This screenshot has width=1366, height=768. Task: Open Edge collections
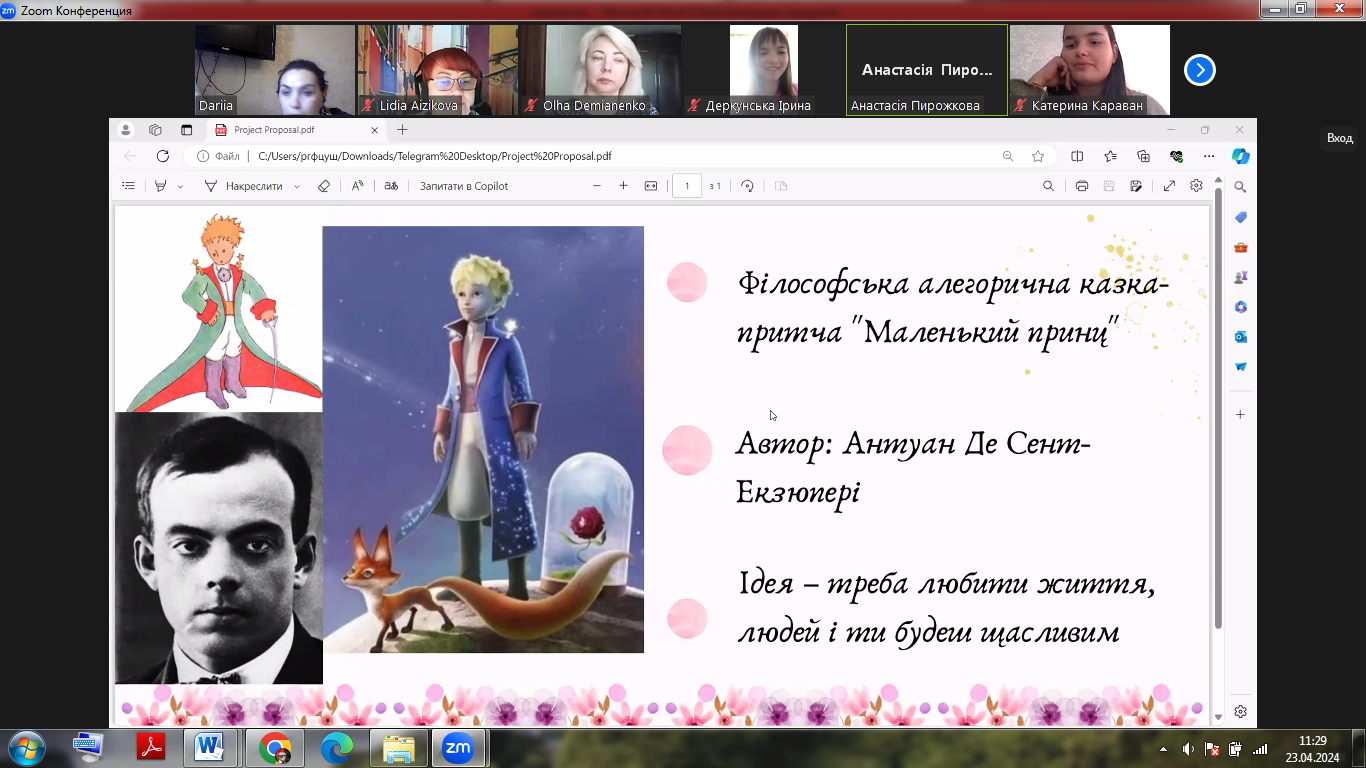click(1143, 156)
